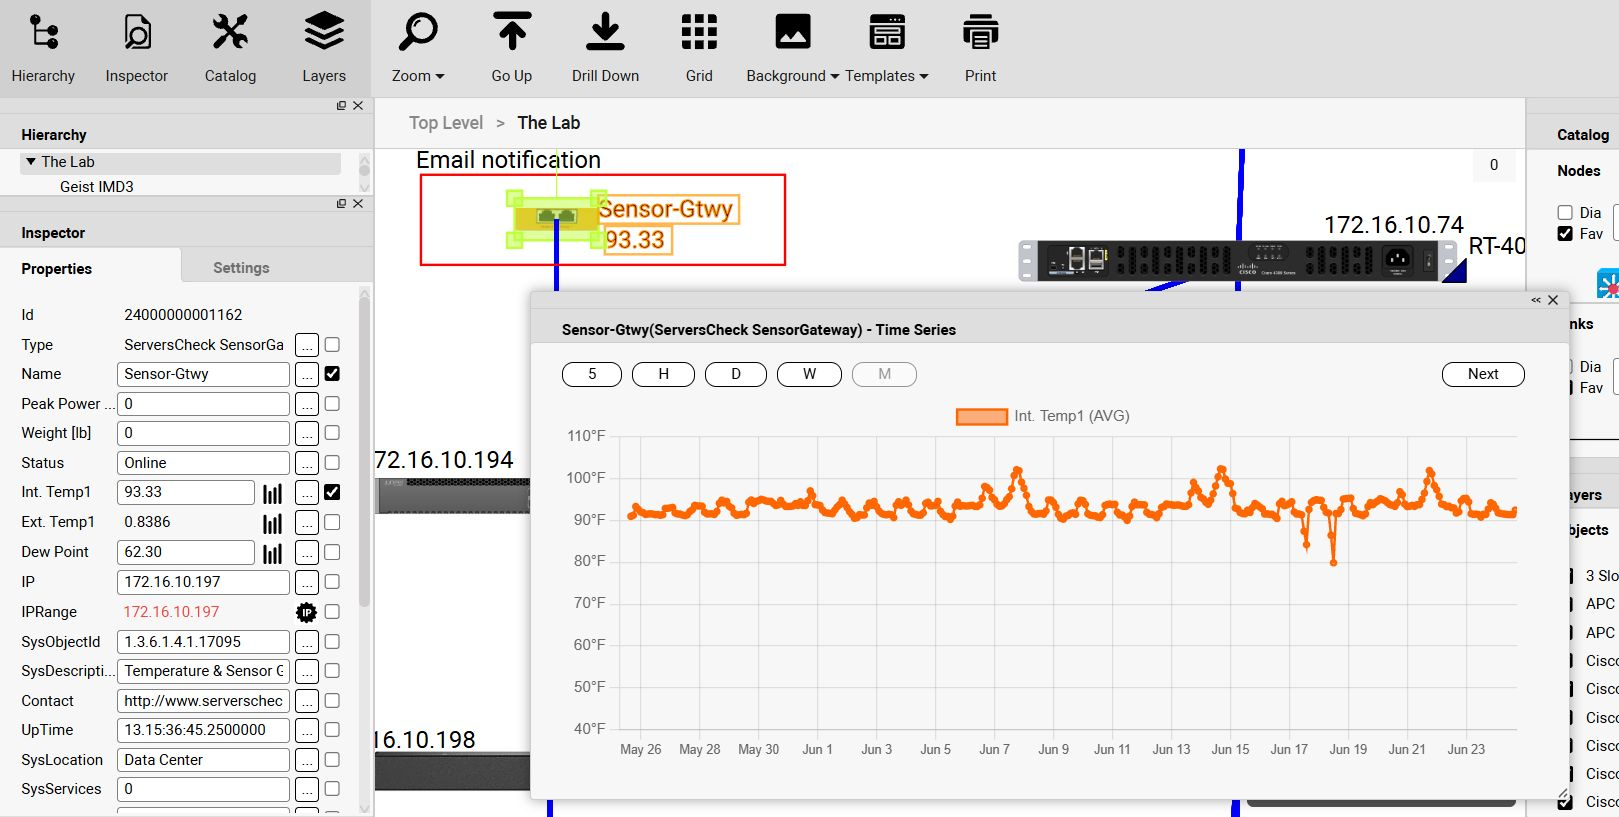
Task: Click the ellipsis button beside Status field
Action: click(307, 463)
